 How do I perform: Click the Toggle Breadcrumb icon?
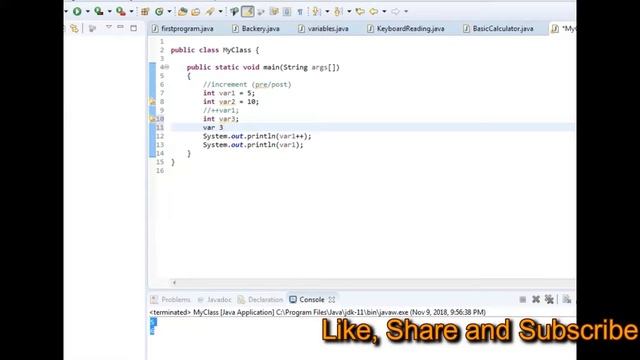(234, 11)
